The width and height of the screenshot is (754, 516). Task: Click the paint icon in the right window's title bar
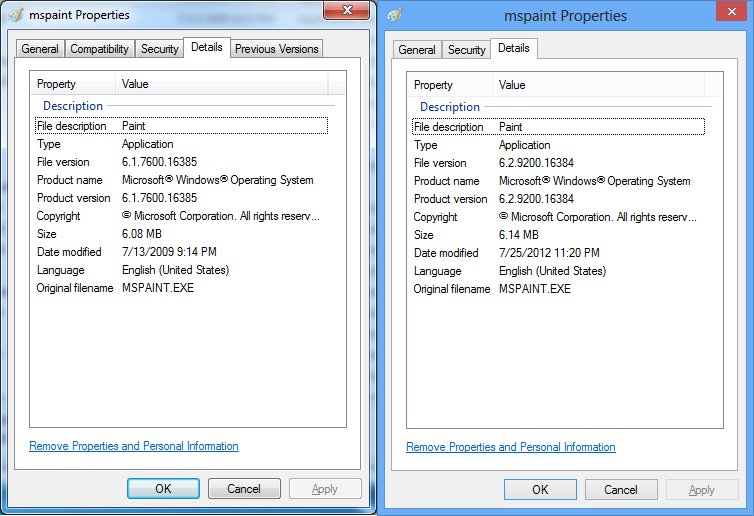pos(395,15)
